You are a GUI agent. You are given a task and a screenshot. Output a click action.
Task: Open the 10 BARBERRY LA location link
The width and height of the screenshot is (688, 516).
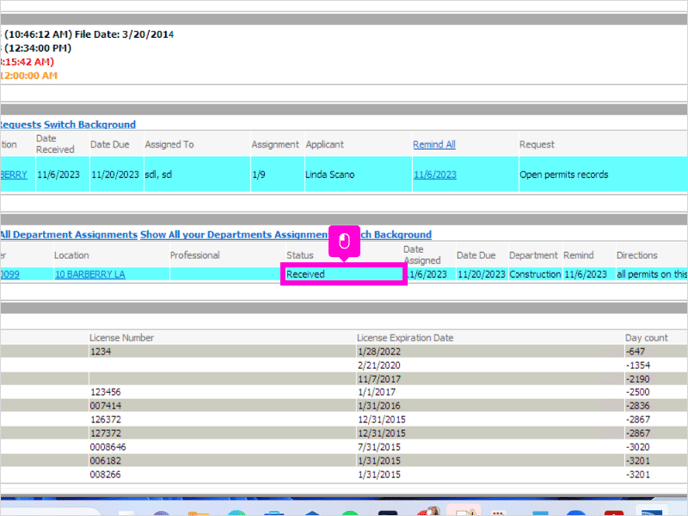tap(90, 275)
